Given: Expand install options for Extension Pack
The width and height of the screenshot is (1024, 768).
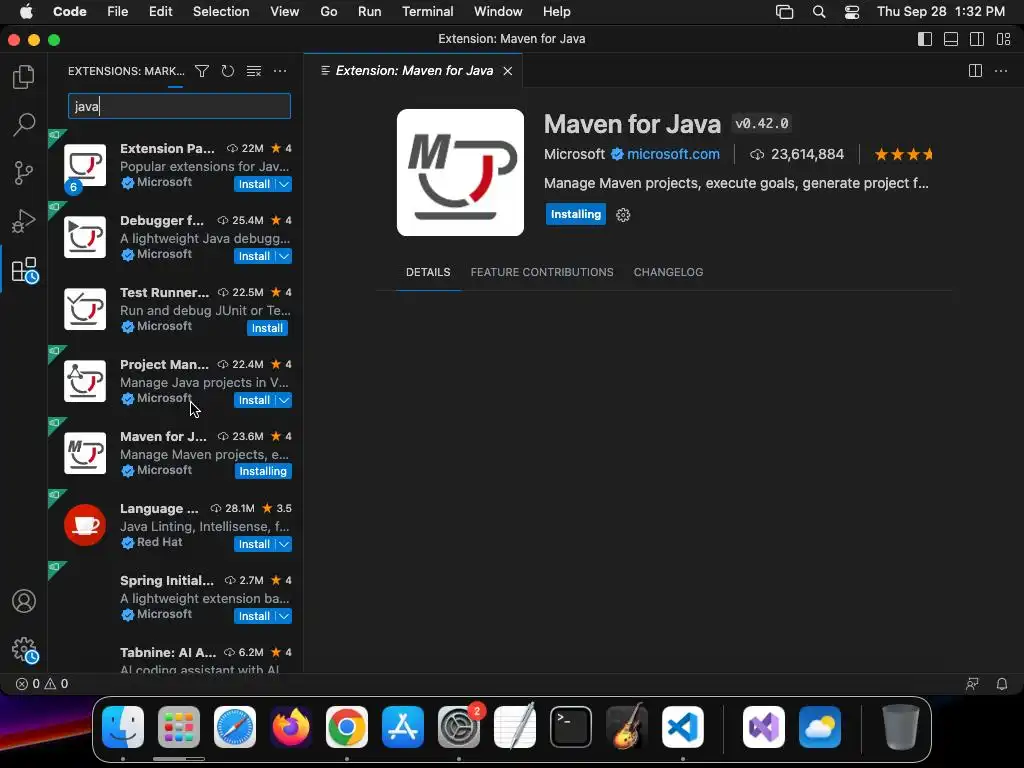Looking at the screenshot, I should [x=284, y=184].
